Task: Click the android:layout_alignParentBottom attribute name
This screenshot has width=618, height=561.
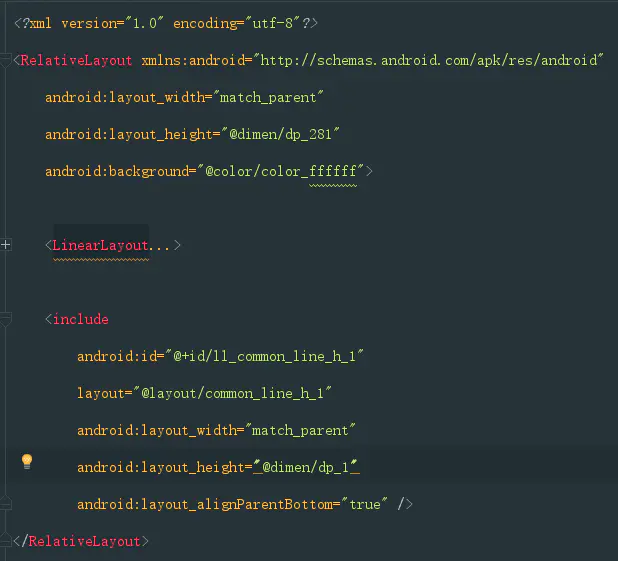Action: tap(205, 504)
